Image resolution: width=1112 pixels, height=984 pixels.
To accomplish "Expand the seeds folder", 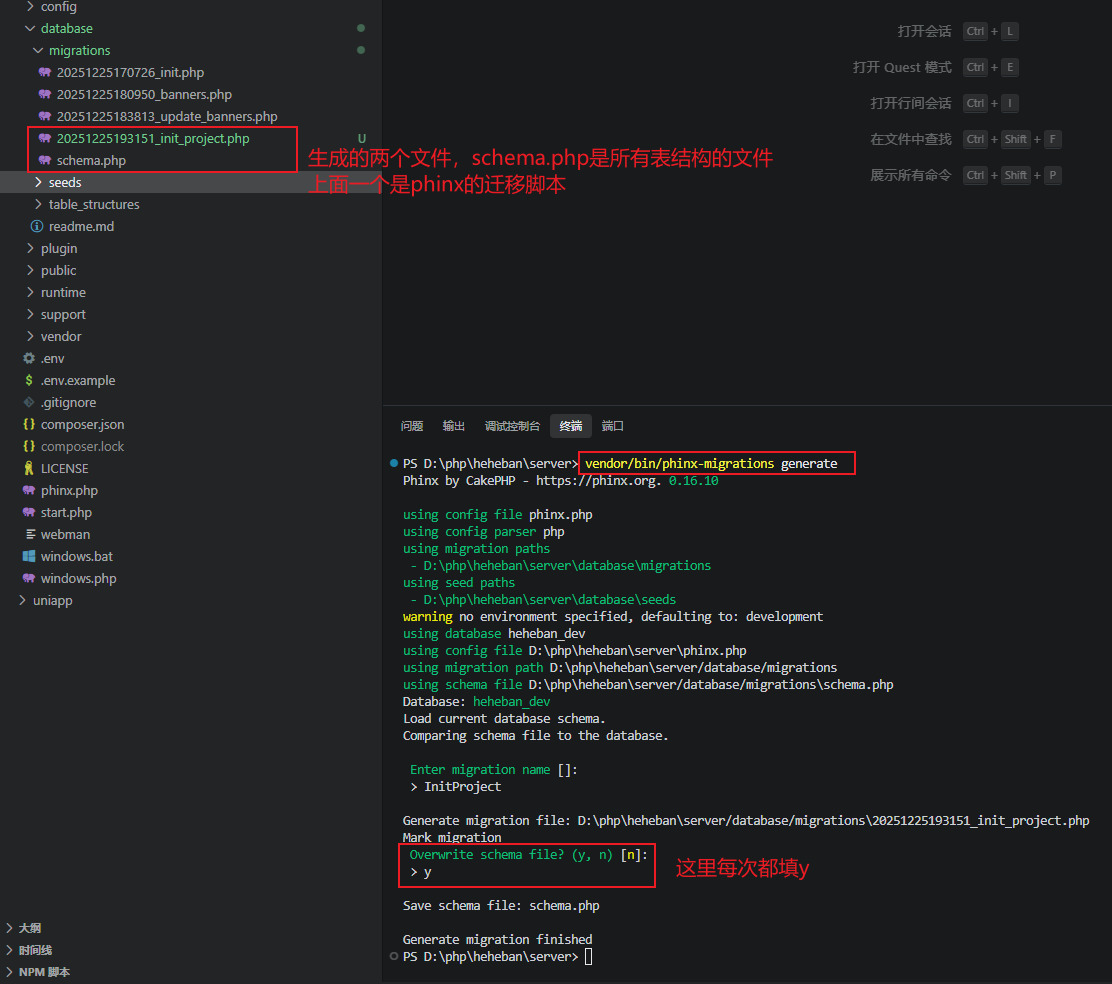I will pyautogui.click(x=38, y=183).
